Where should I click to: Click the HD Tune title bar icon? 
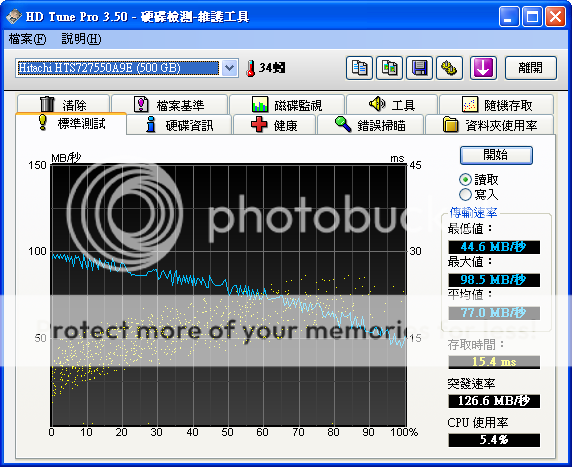(x=14, y=17)
